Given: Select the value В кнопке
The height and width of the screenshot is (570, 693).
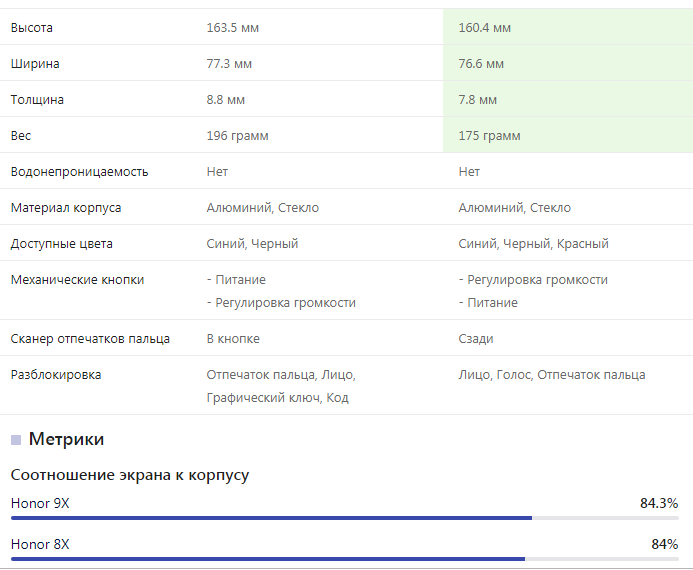Looking at the screenshot, I should tap(233, 338).
